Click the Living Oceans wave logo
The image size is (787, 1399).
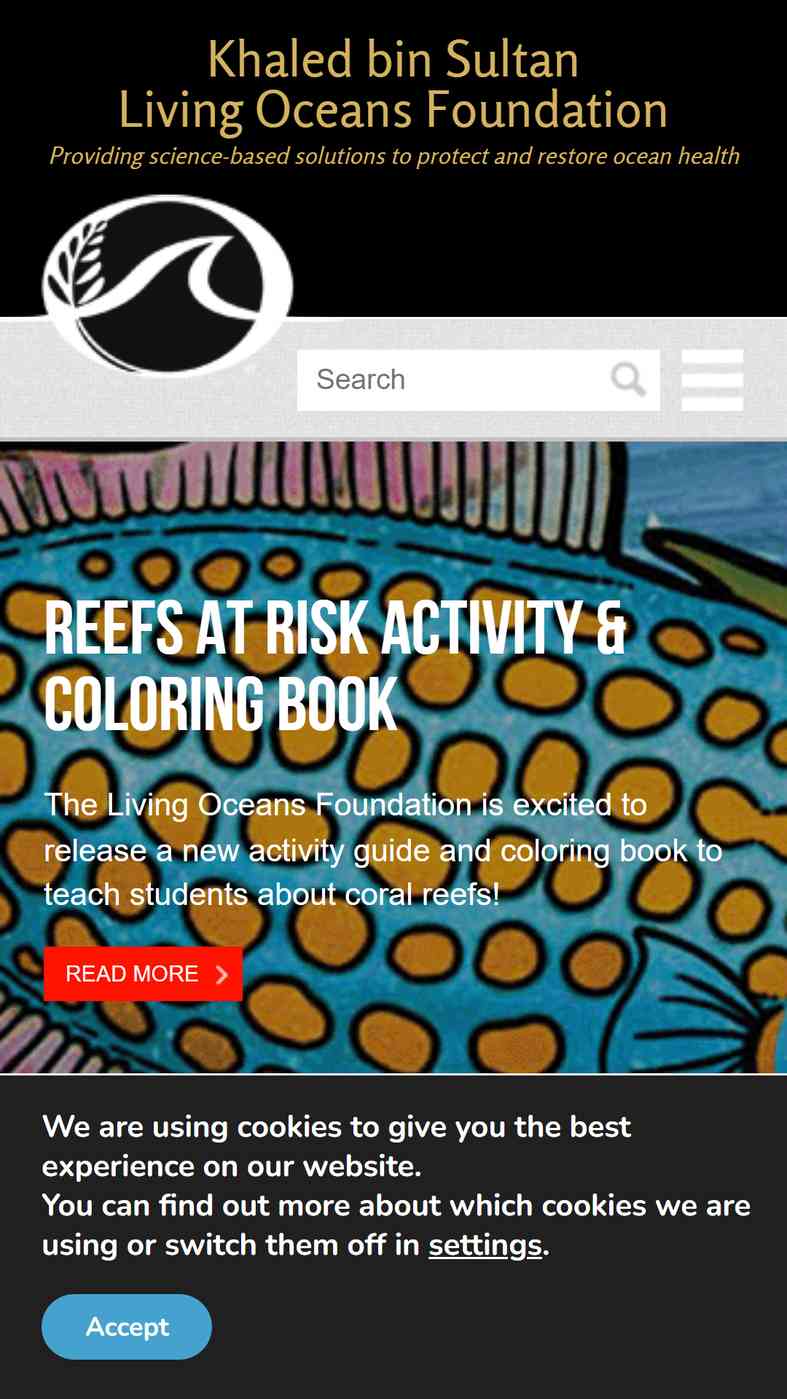168,284
